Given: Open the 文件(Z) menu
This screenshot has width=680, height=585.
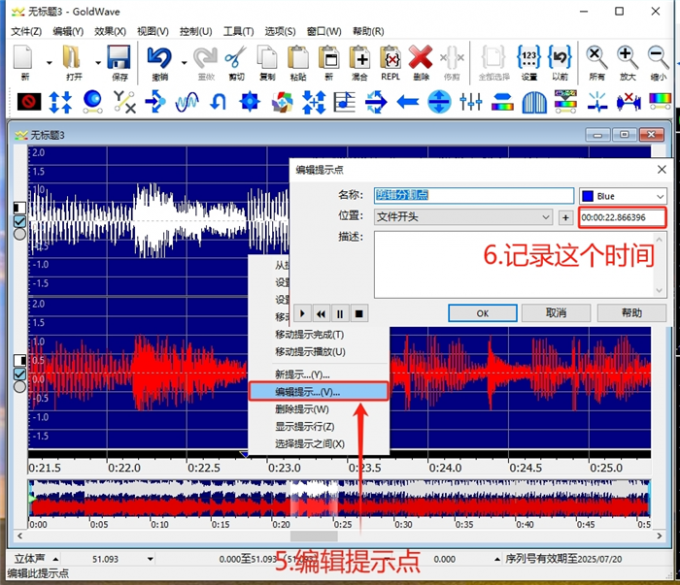Looking at the screenshot, I should click(x=26, y=31).
